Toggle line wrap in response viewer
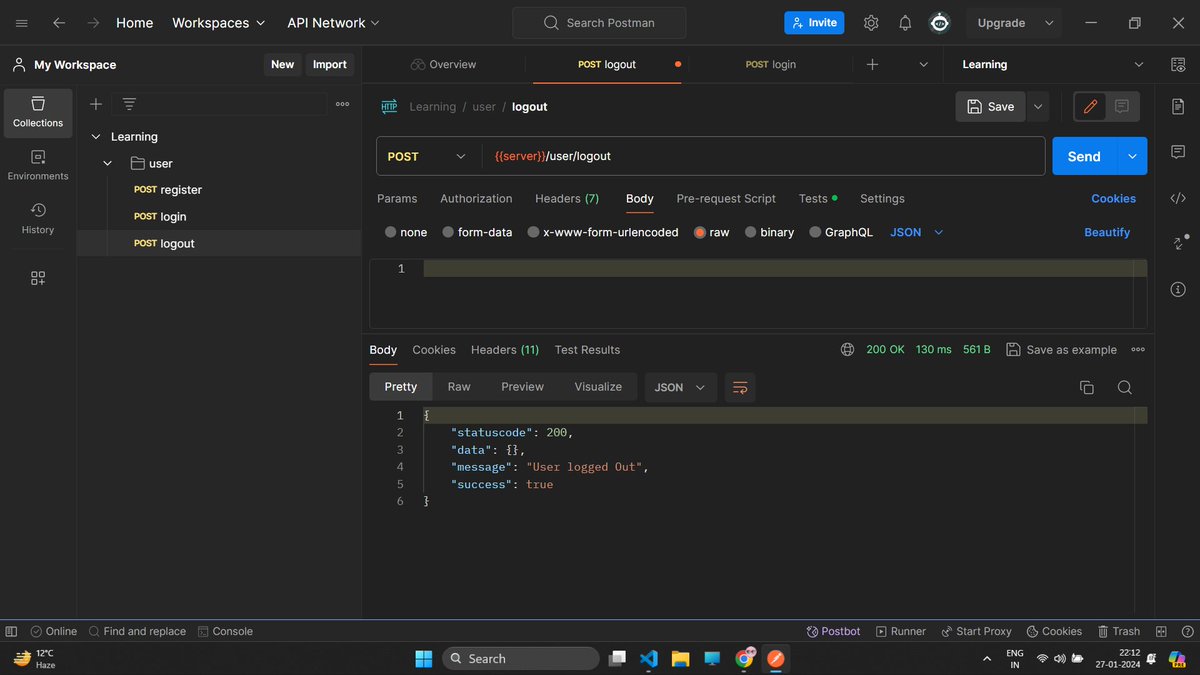Screen dimensions: 1200x675 point(740,387)
